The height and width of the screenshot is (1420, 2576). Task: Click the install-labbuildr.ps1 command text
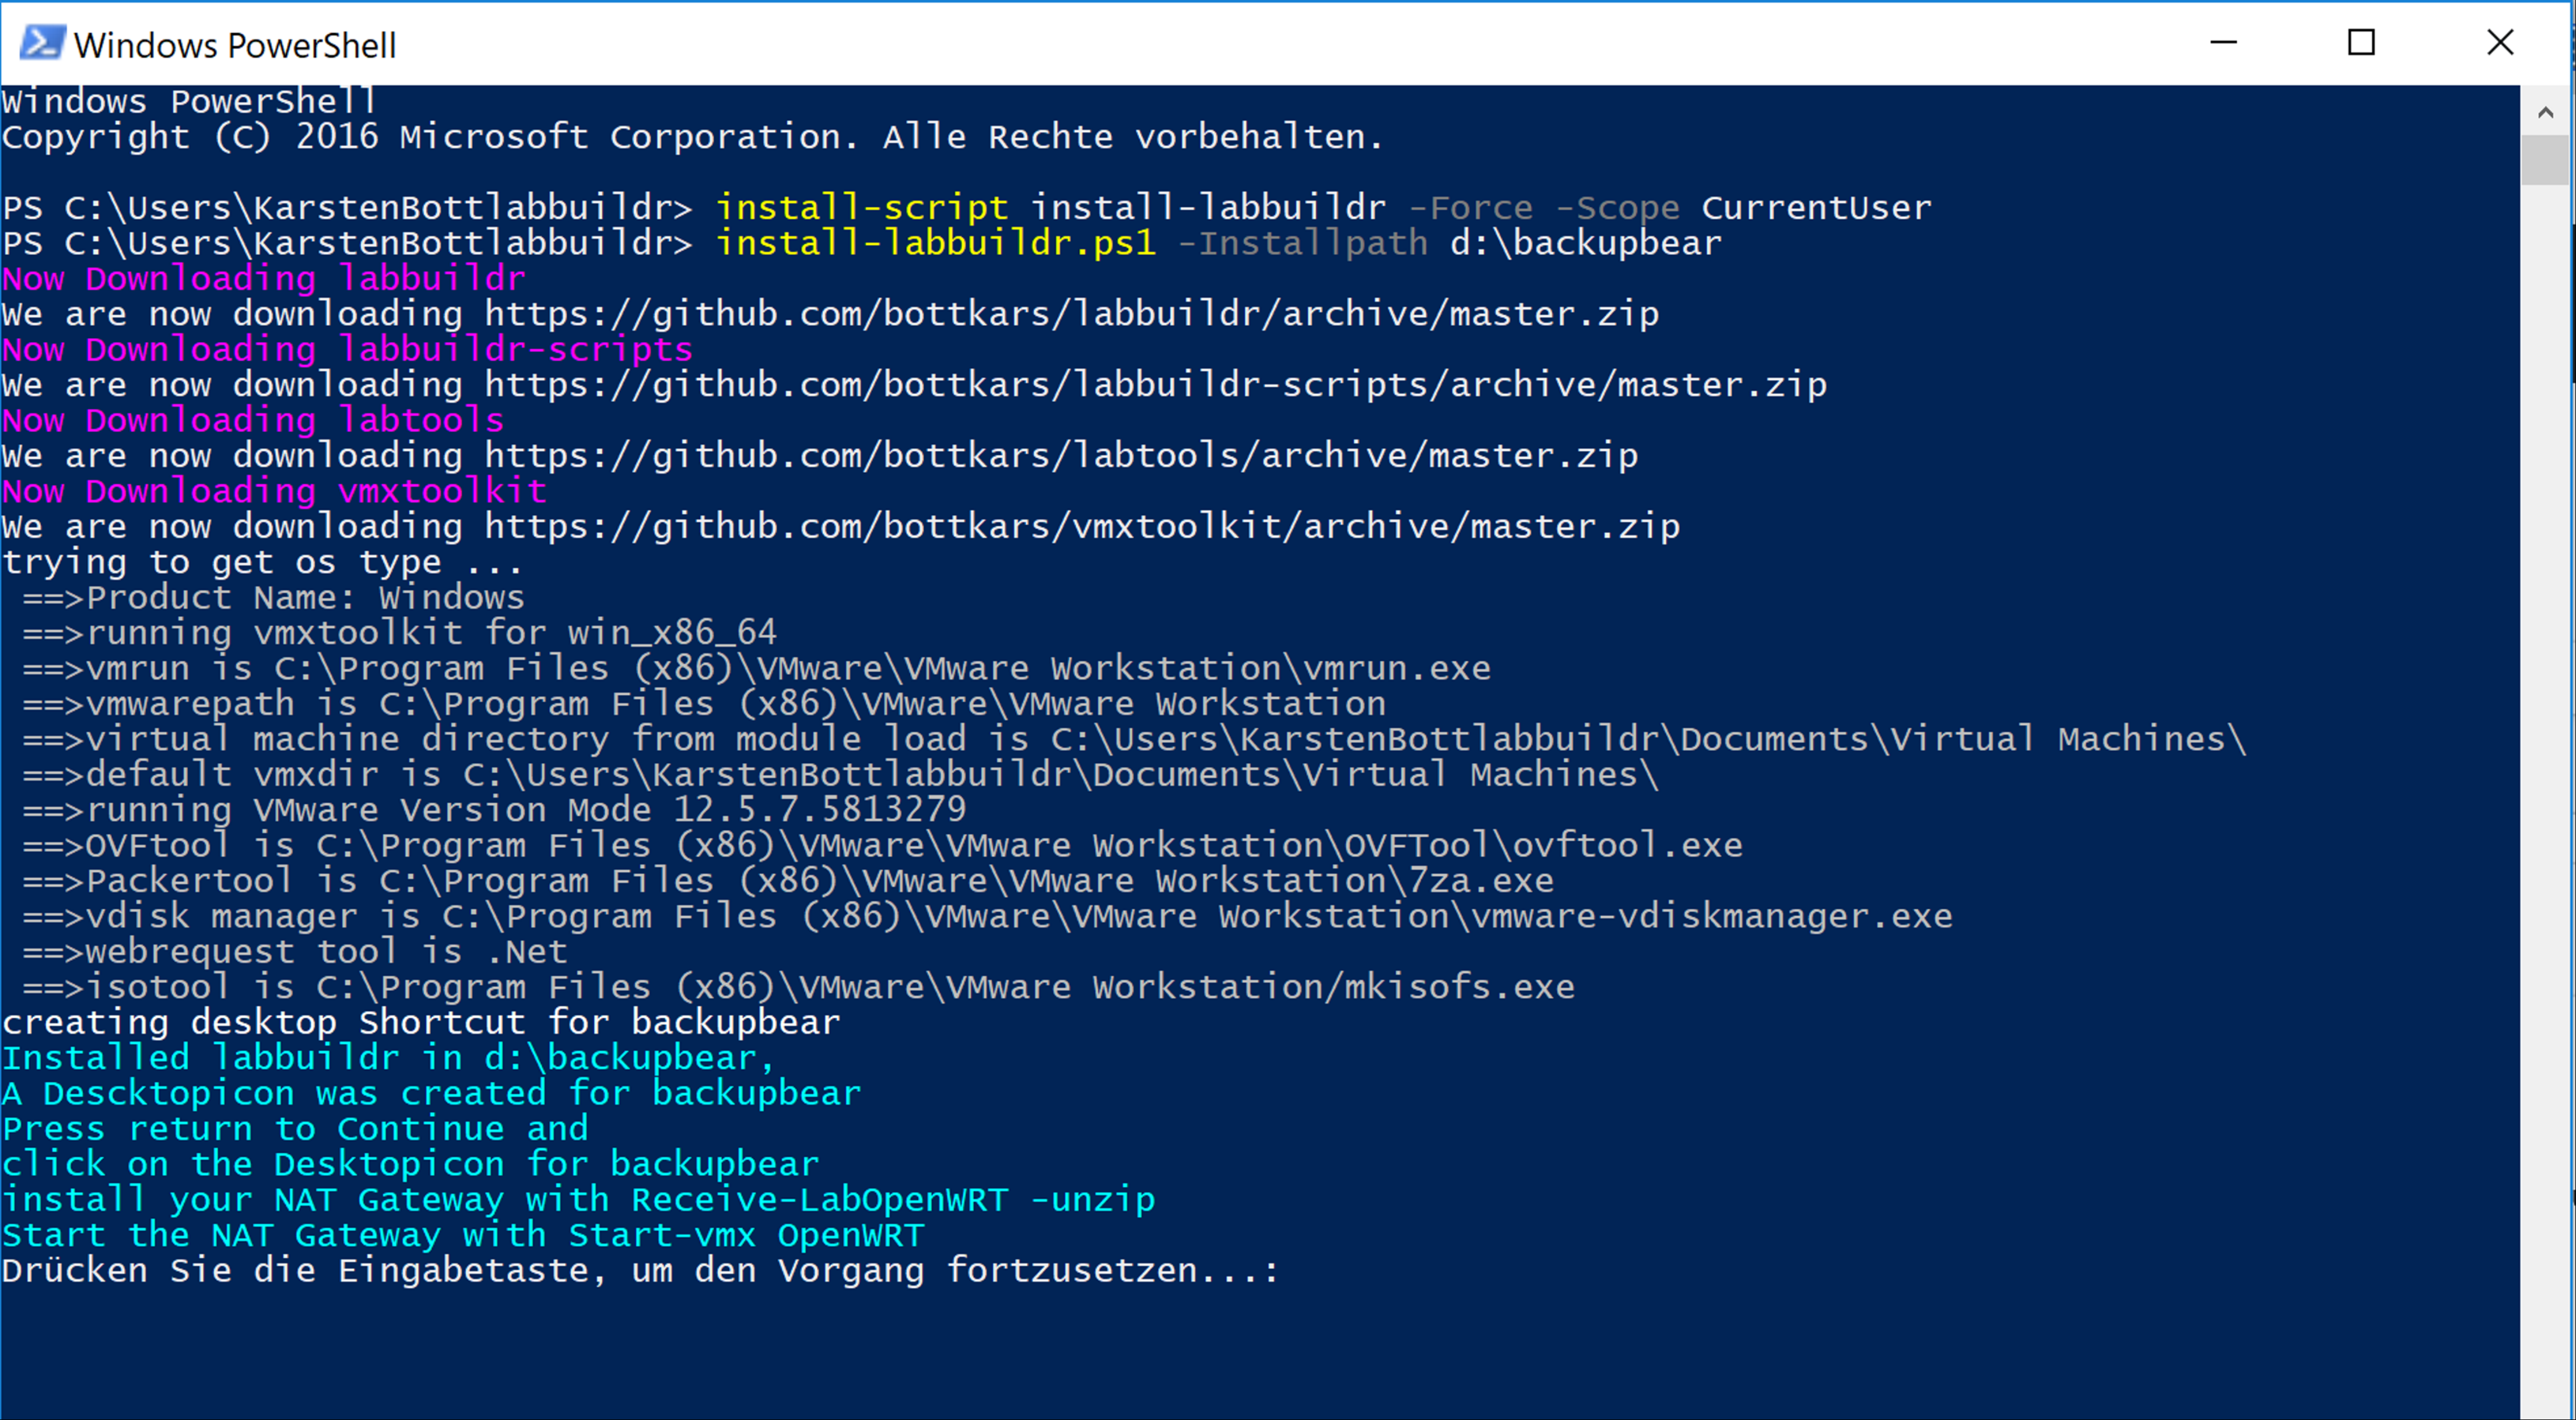click(936, 243)
